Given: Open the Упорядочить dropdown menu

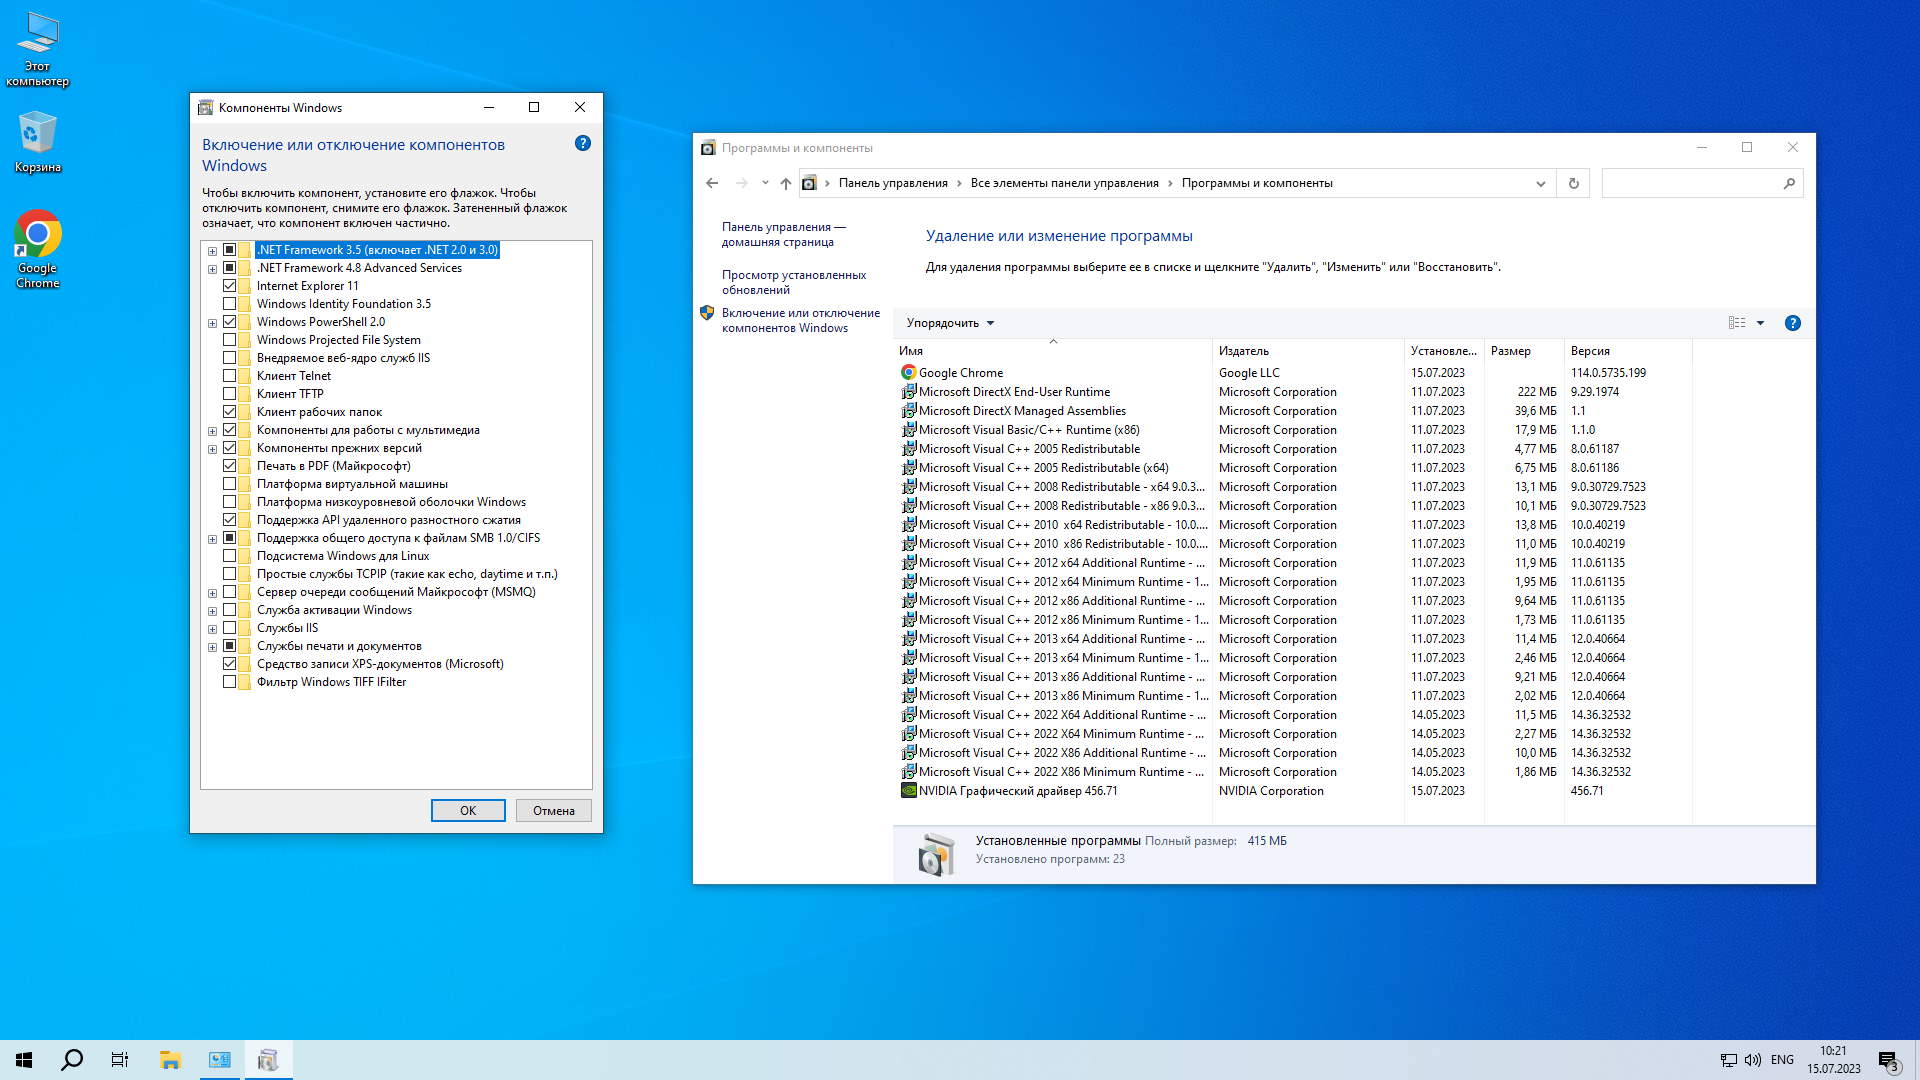Looking at the screenshot, I should 950,323.
